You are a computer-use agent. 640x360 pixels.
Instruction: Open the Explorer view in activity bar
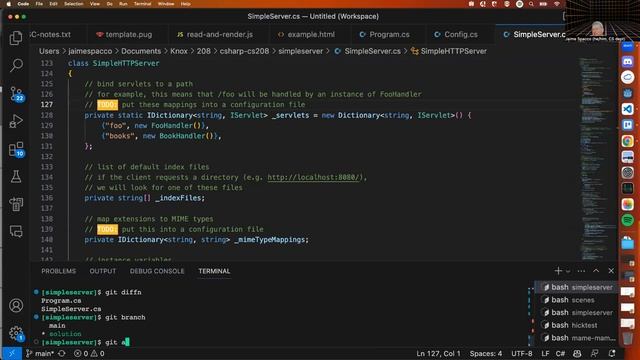(x=16, y=38)
